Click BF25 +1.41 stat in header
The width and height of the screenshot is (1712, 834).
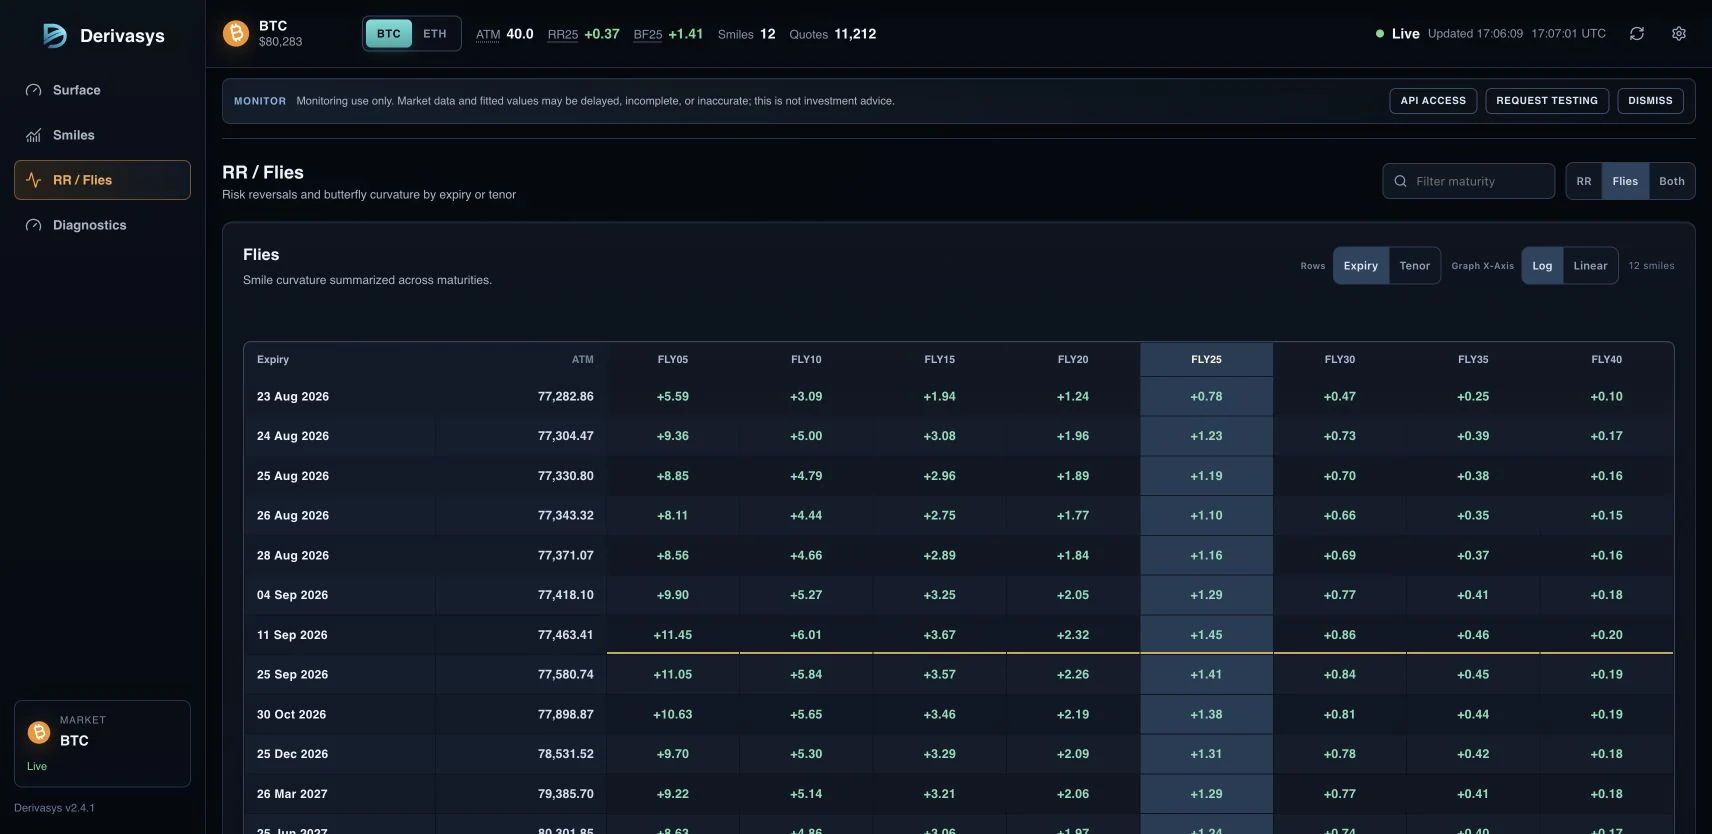(668, 34)
